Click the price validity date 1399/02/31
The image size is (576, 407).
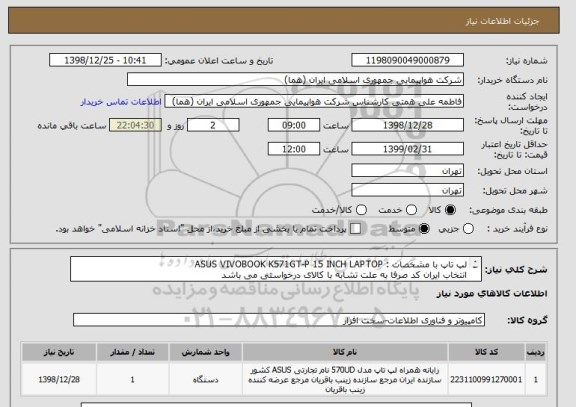[x=407, y=149]
